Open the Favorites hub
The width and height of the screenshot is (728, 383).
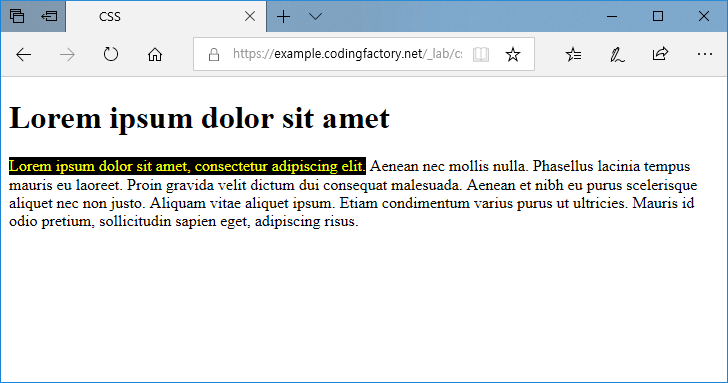[573, 54]
